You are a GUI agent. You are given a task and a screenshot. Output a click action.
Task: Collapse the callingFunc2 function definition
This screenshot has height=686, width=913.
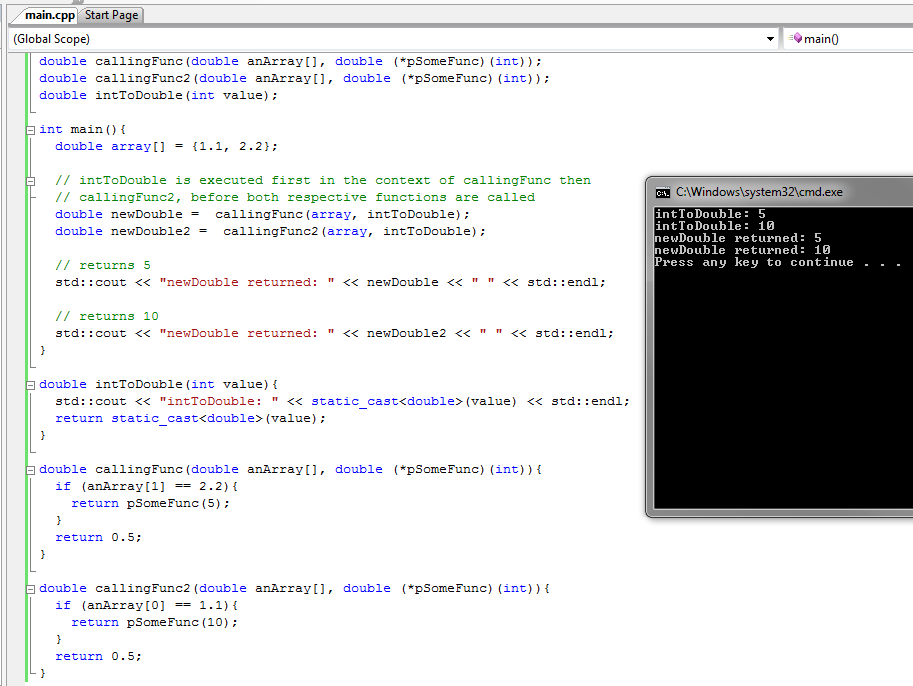coord(31,589)
